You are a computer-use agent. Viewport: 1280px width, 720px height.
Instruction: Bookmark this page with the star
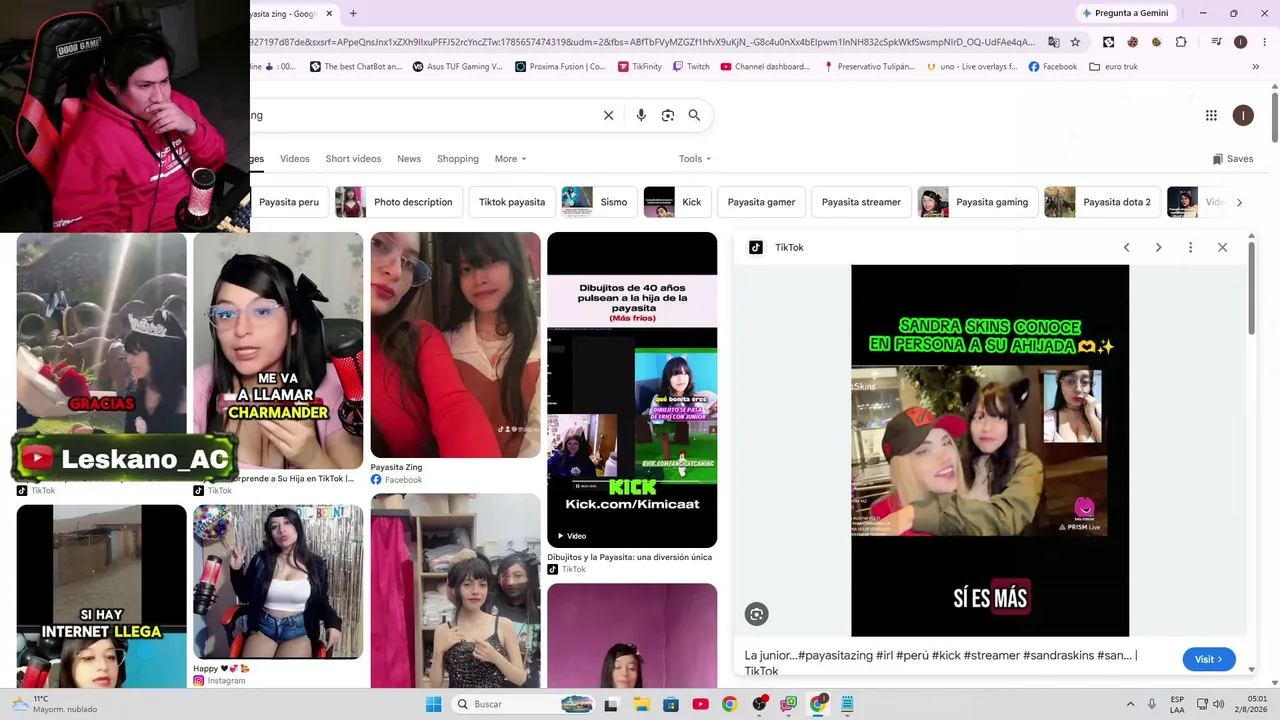[1076, 42]
